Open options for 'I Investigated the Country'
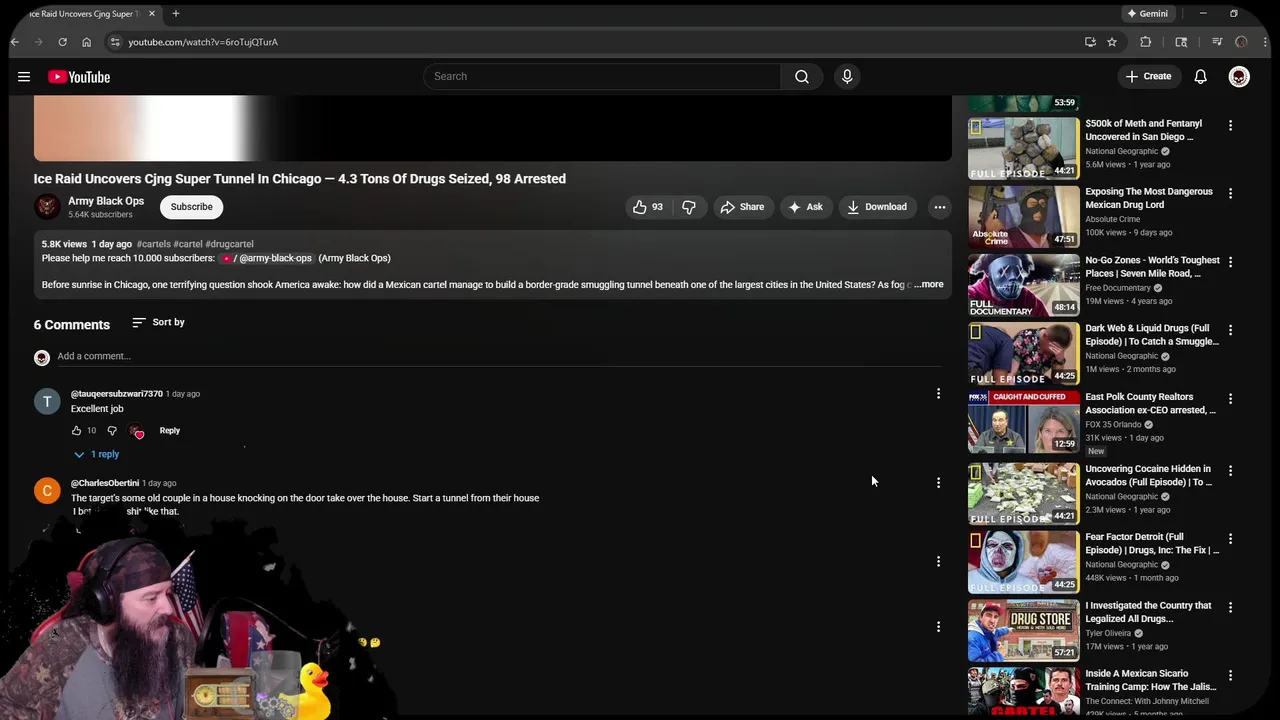This screenshot has width=1280, height=720. click(1230, 608)
